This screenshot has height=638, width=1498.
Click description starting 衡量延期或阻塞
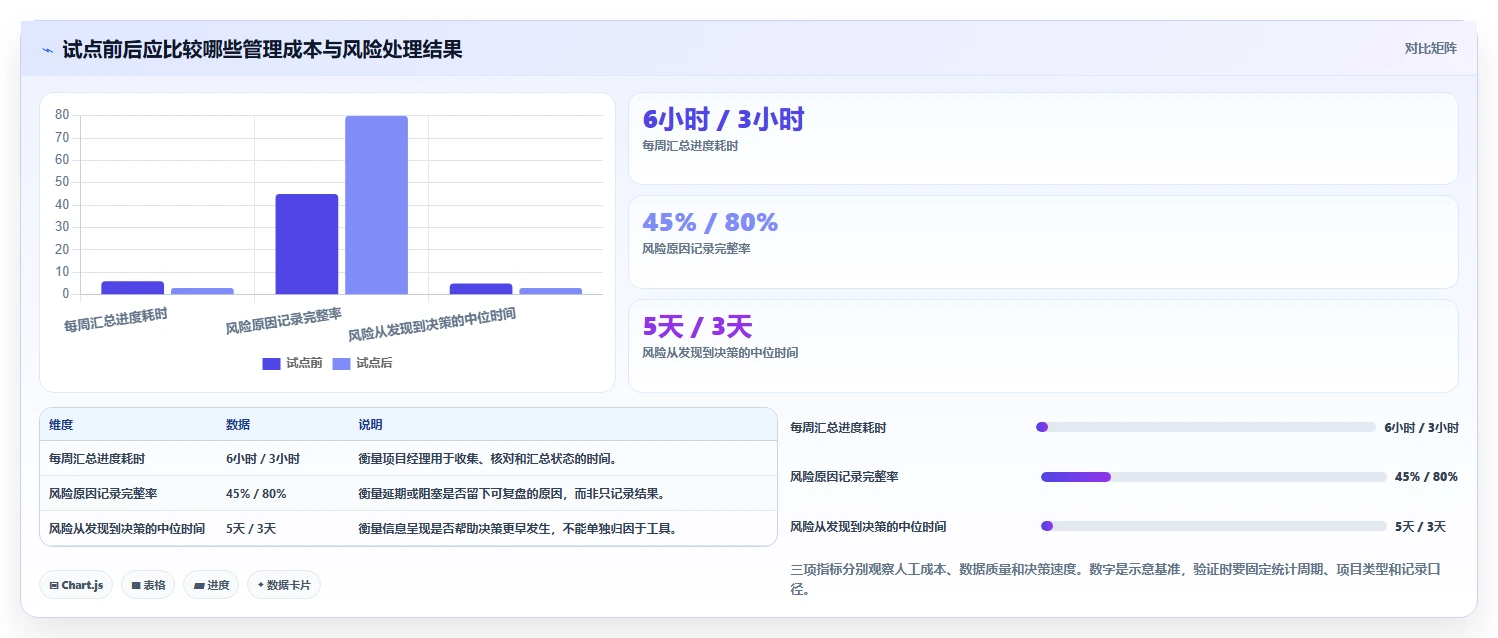[x=512, y=494]
